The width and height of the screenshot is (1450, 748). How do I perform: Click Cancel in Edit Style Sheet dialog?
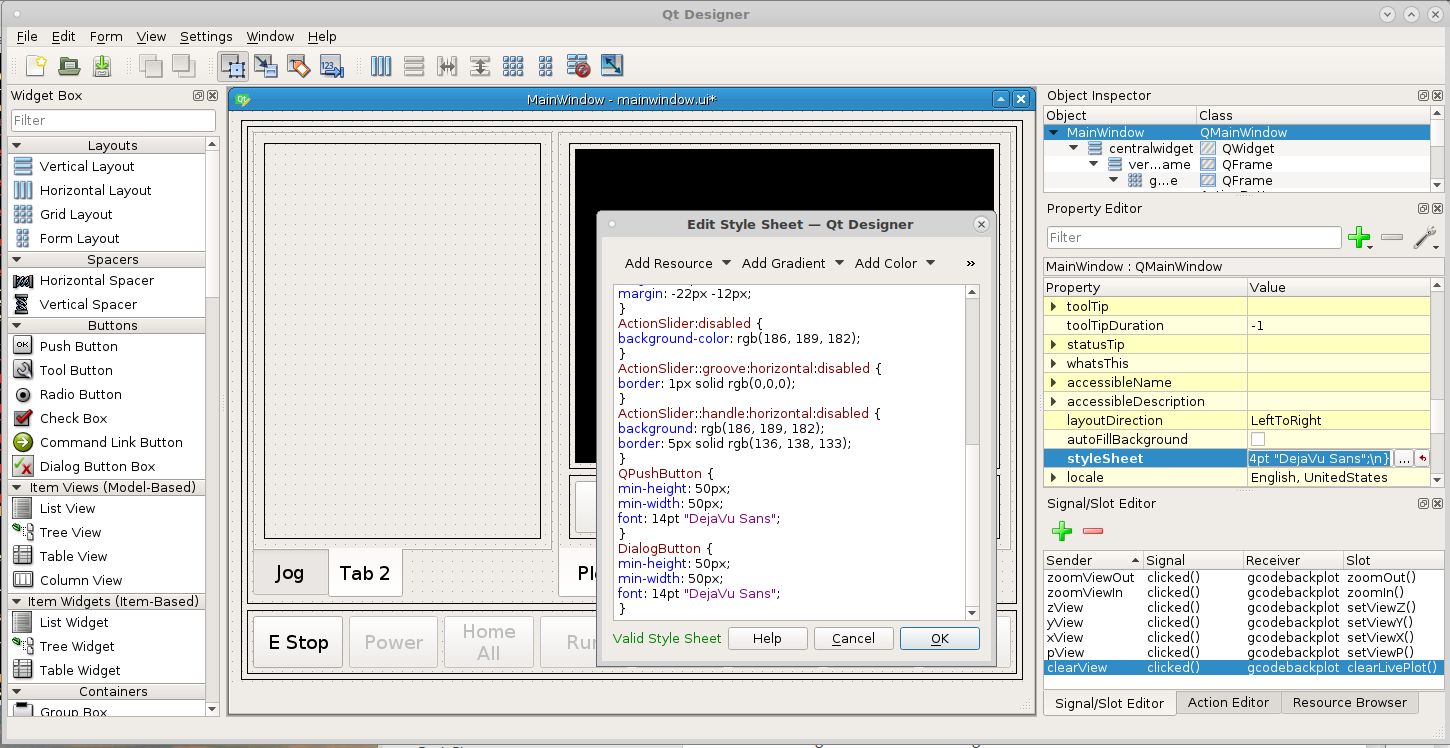pos(853,638)
